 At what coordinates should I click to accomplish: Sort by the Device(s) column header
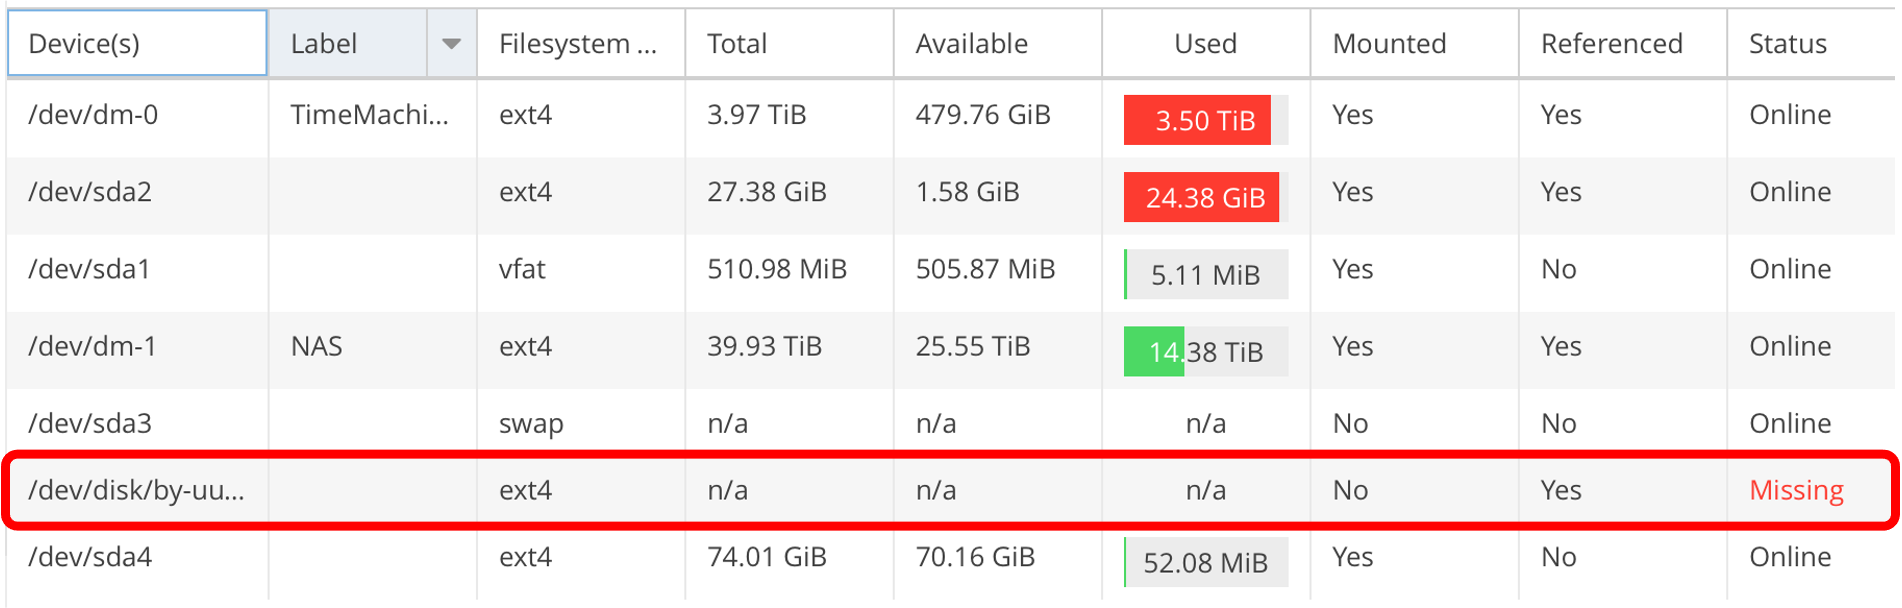(137, 43)
